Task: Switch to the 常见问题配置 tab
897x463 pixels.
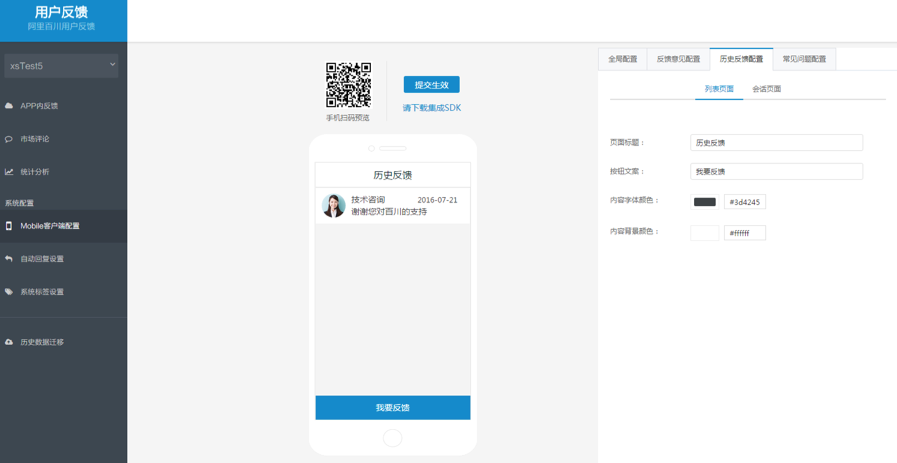Action: click(804, 59)
